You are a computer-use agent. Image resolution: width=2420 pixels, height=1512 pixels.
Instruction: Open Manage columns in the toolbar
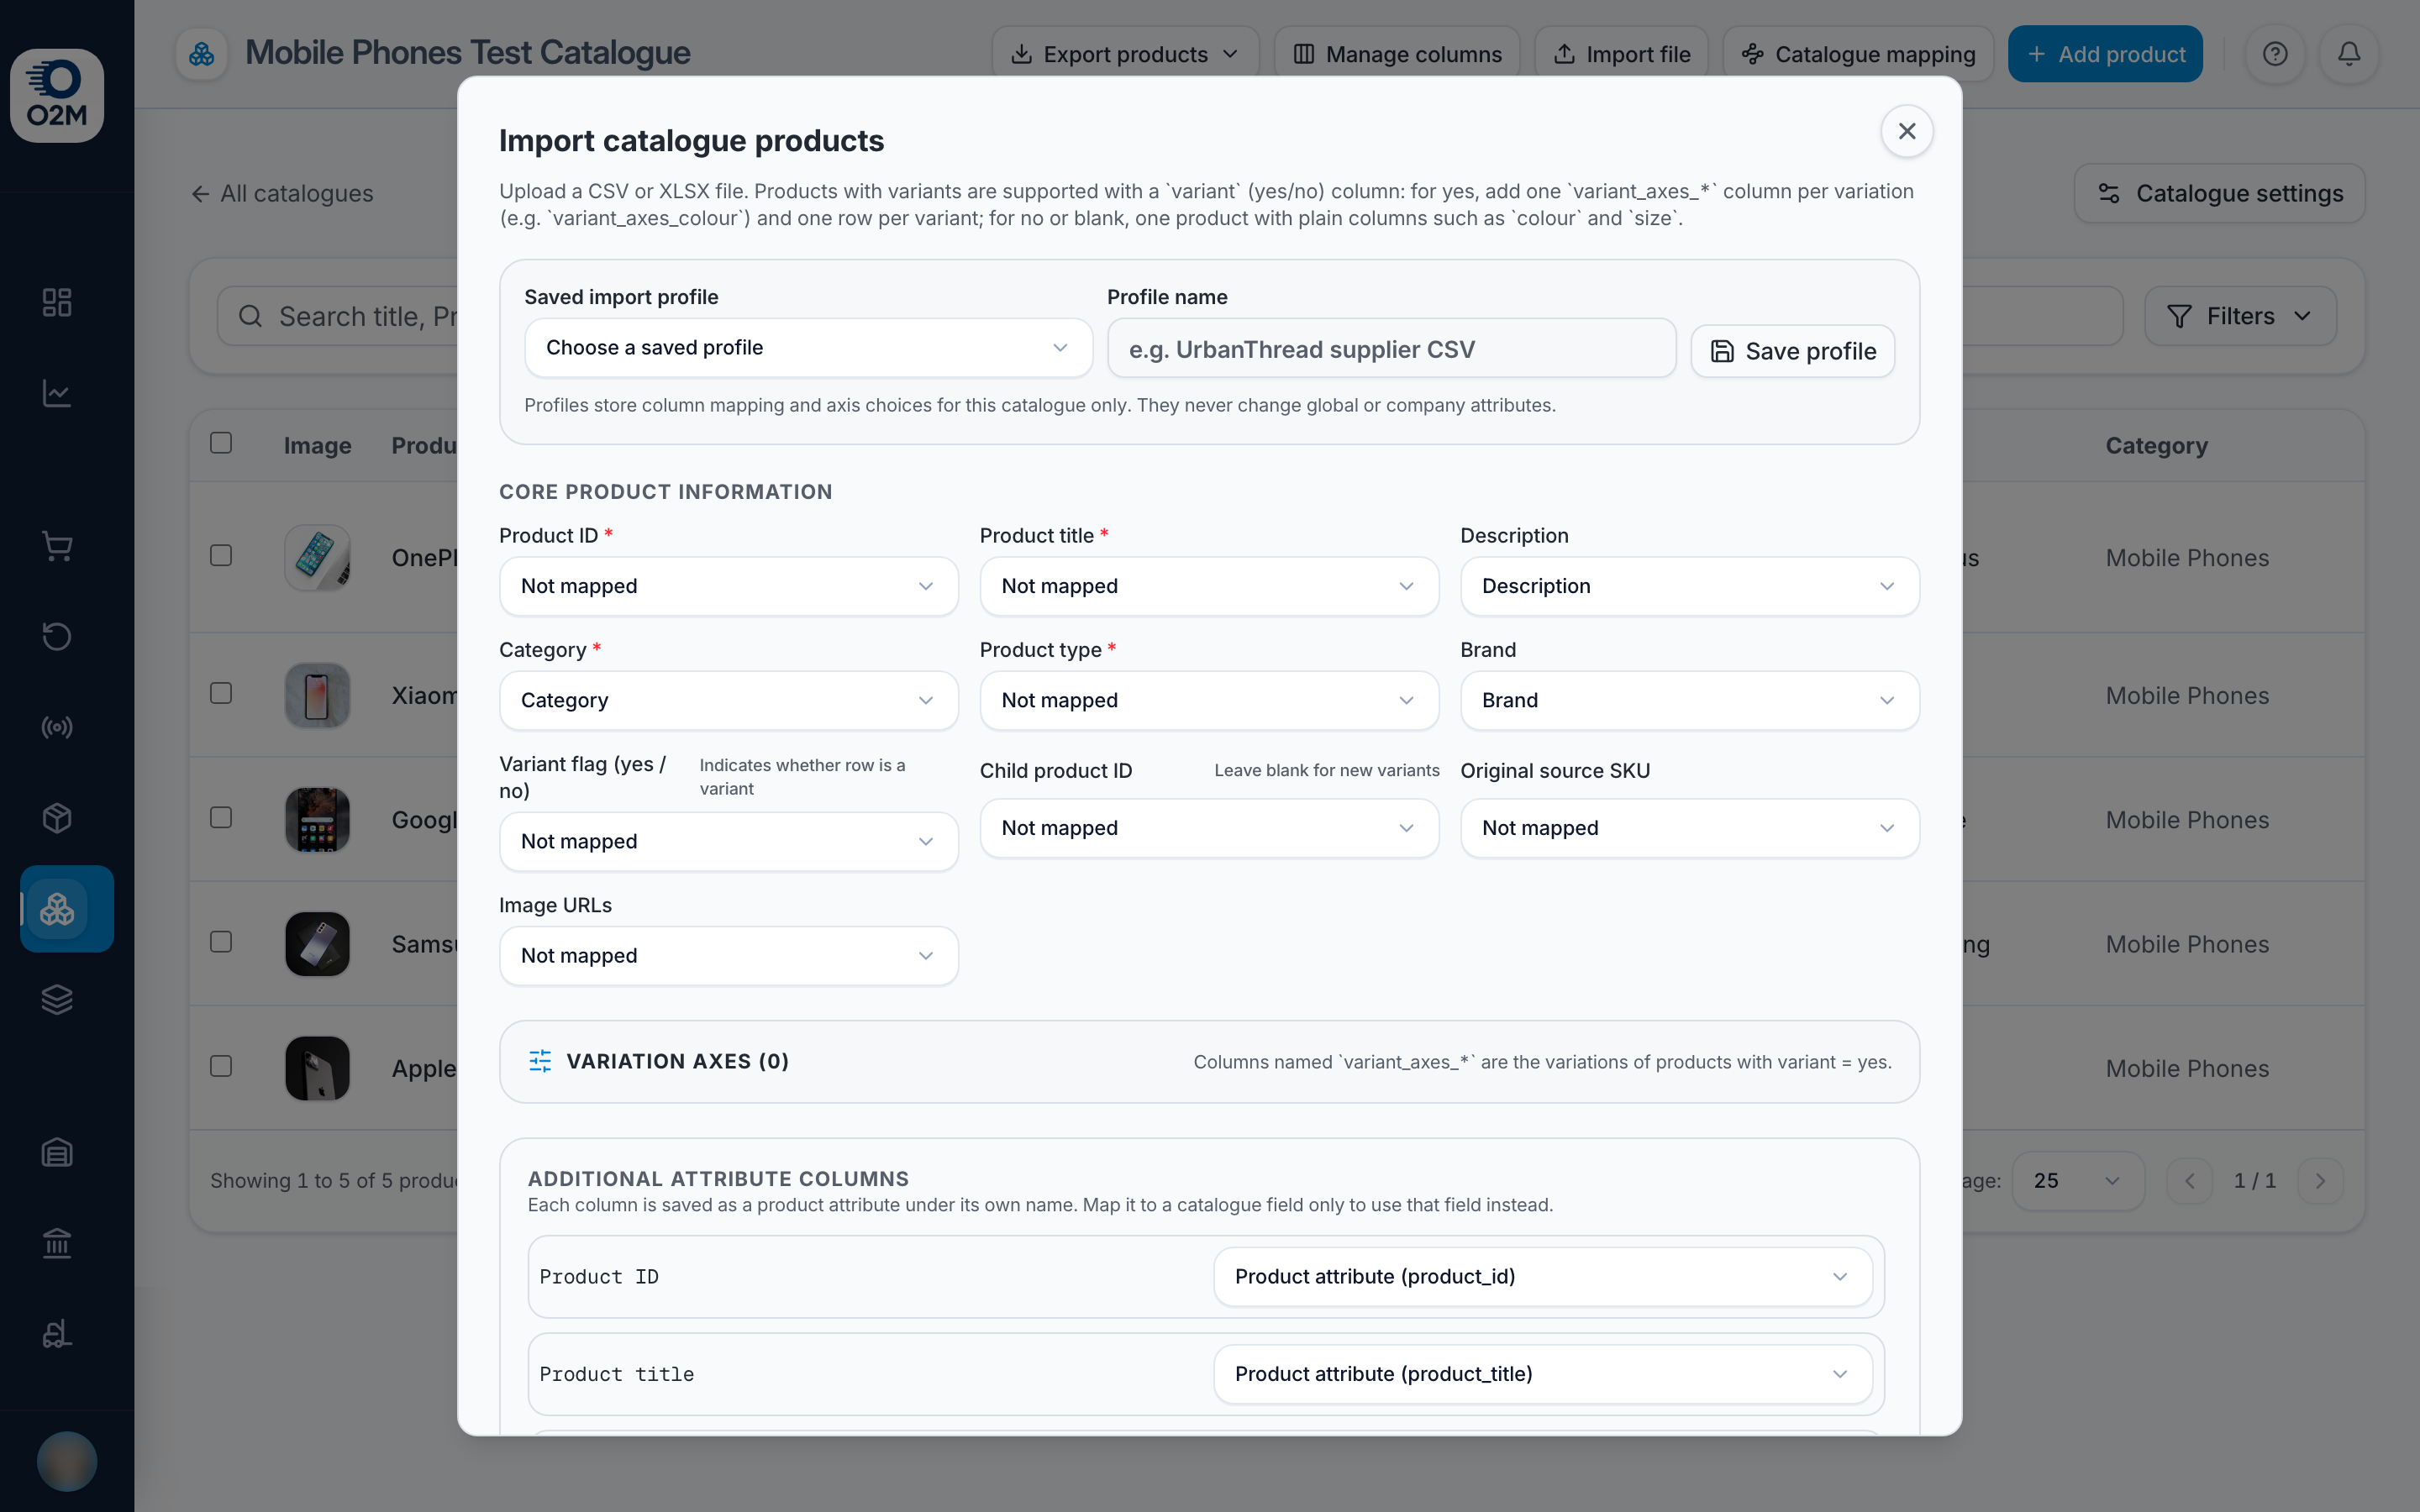(1397, 54)
